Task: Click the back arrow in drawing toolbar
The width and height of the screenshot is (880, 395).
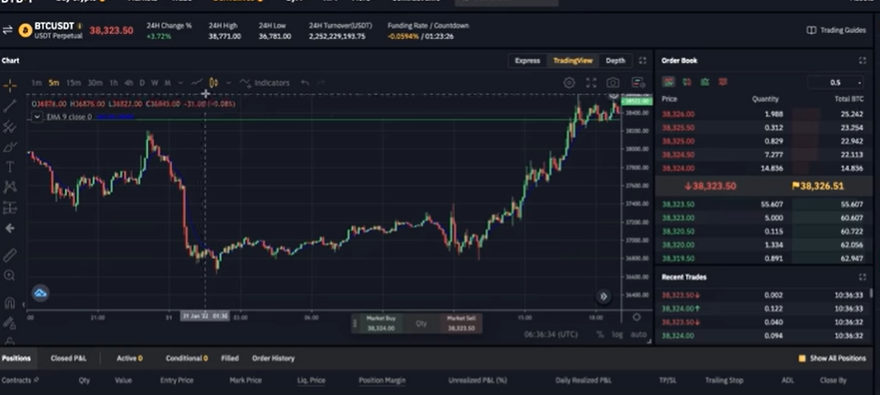Action: pyautogui.click(x=10, y=228)
